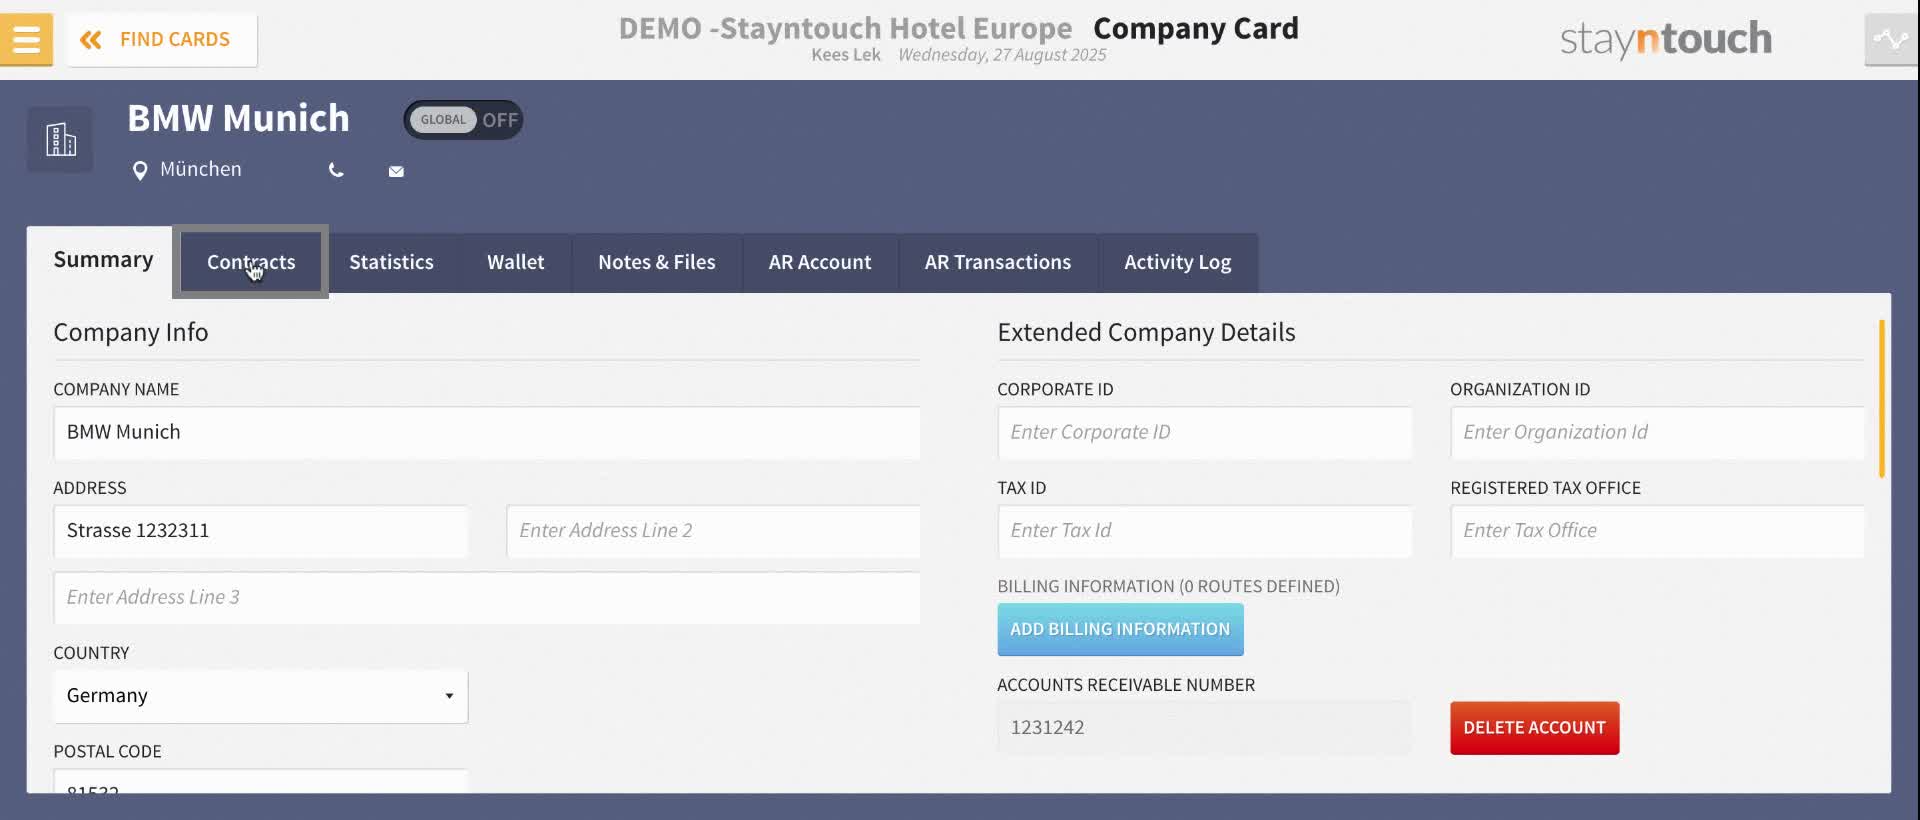Image resolution: width=1920 pixels, height=820 pixels.
Task: Click Add Billing Information button
Action: tap(1120, 629)
